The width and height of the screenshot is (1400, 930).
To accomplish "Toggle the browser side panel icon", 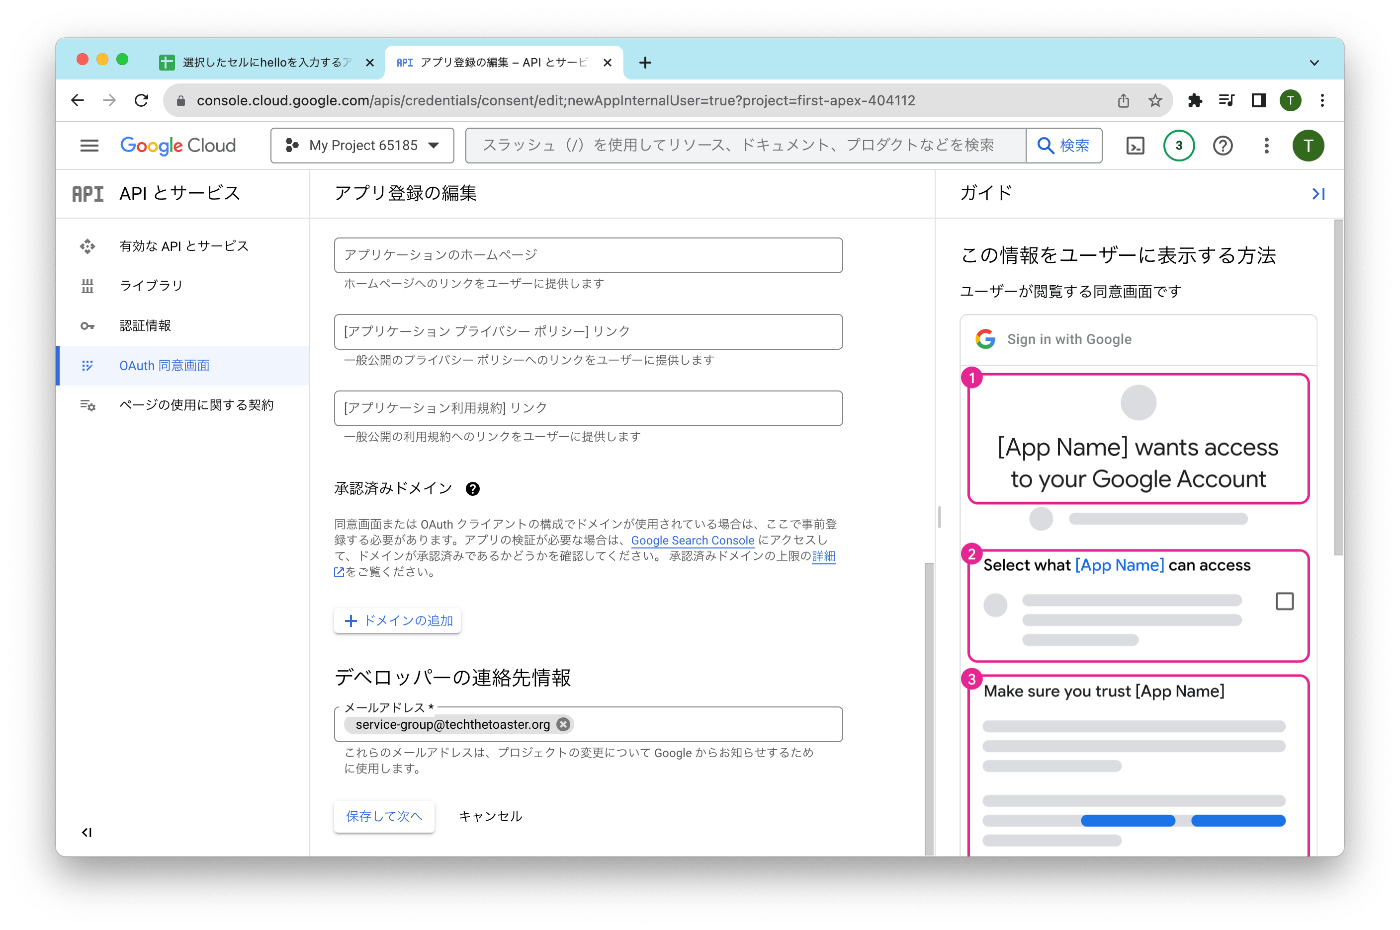I will [1259, 100].
